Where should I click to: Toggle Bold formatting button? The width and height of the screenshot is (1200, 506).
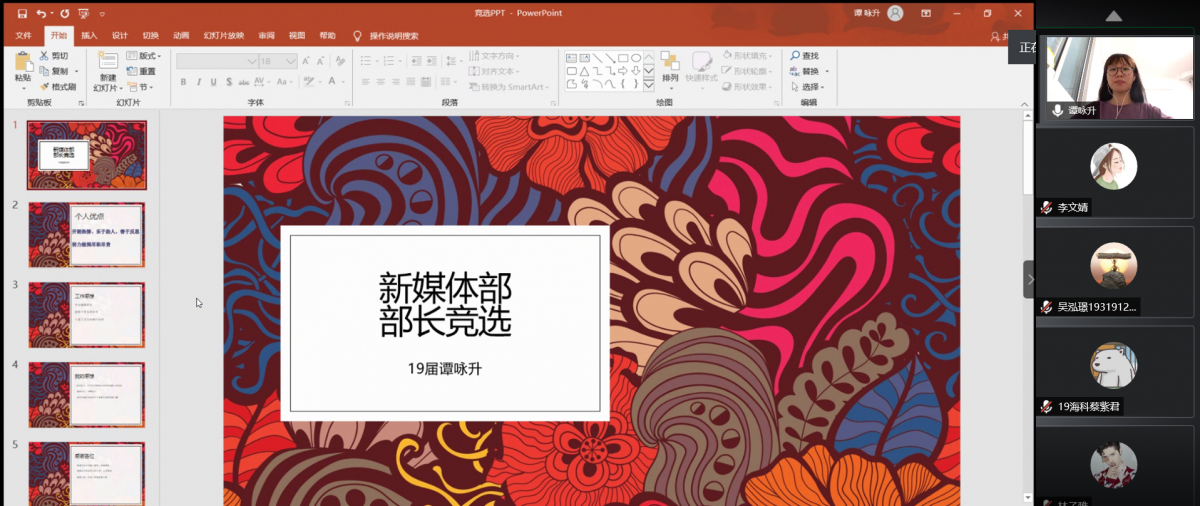click(x=183, y=82)
